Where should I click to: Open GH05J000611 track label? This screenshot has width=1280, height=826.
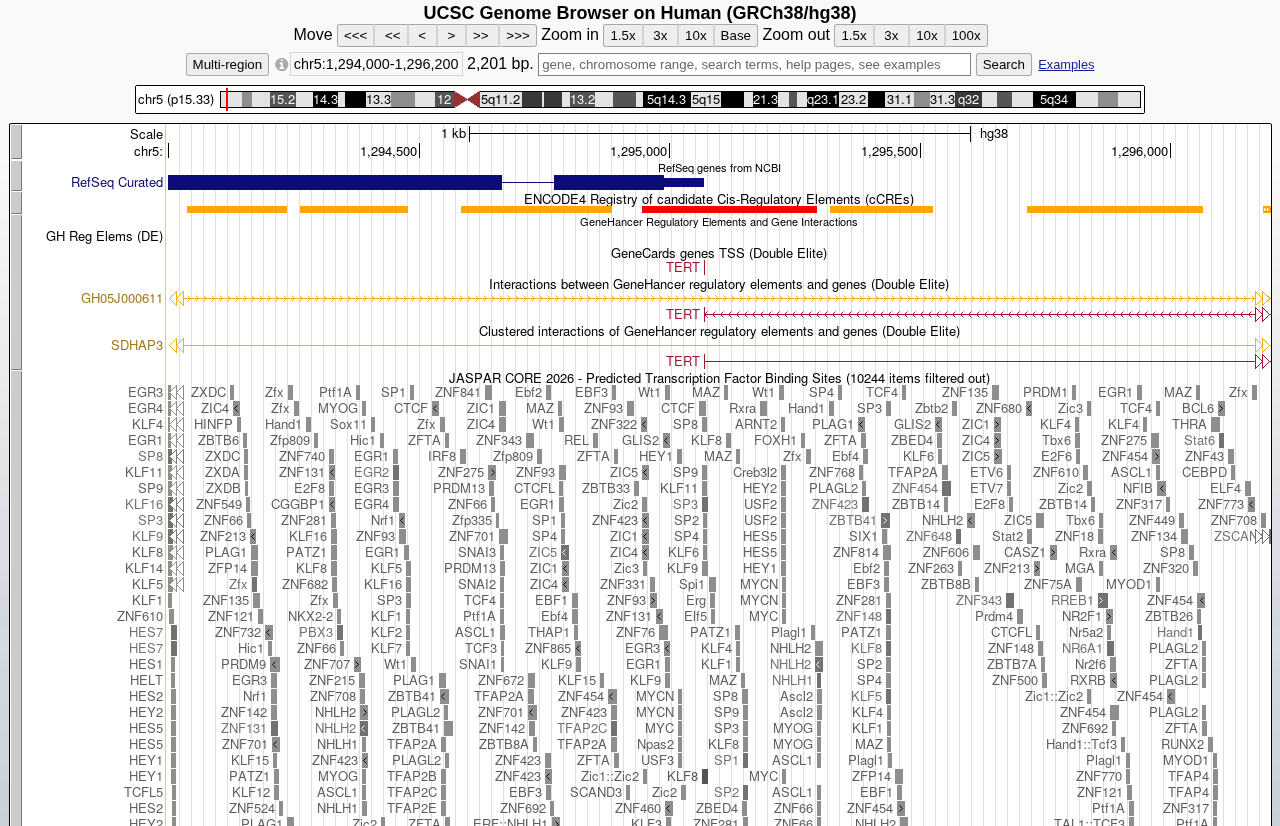pos(122,298)
